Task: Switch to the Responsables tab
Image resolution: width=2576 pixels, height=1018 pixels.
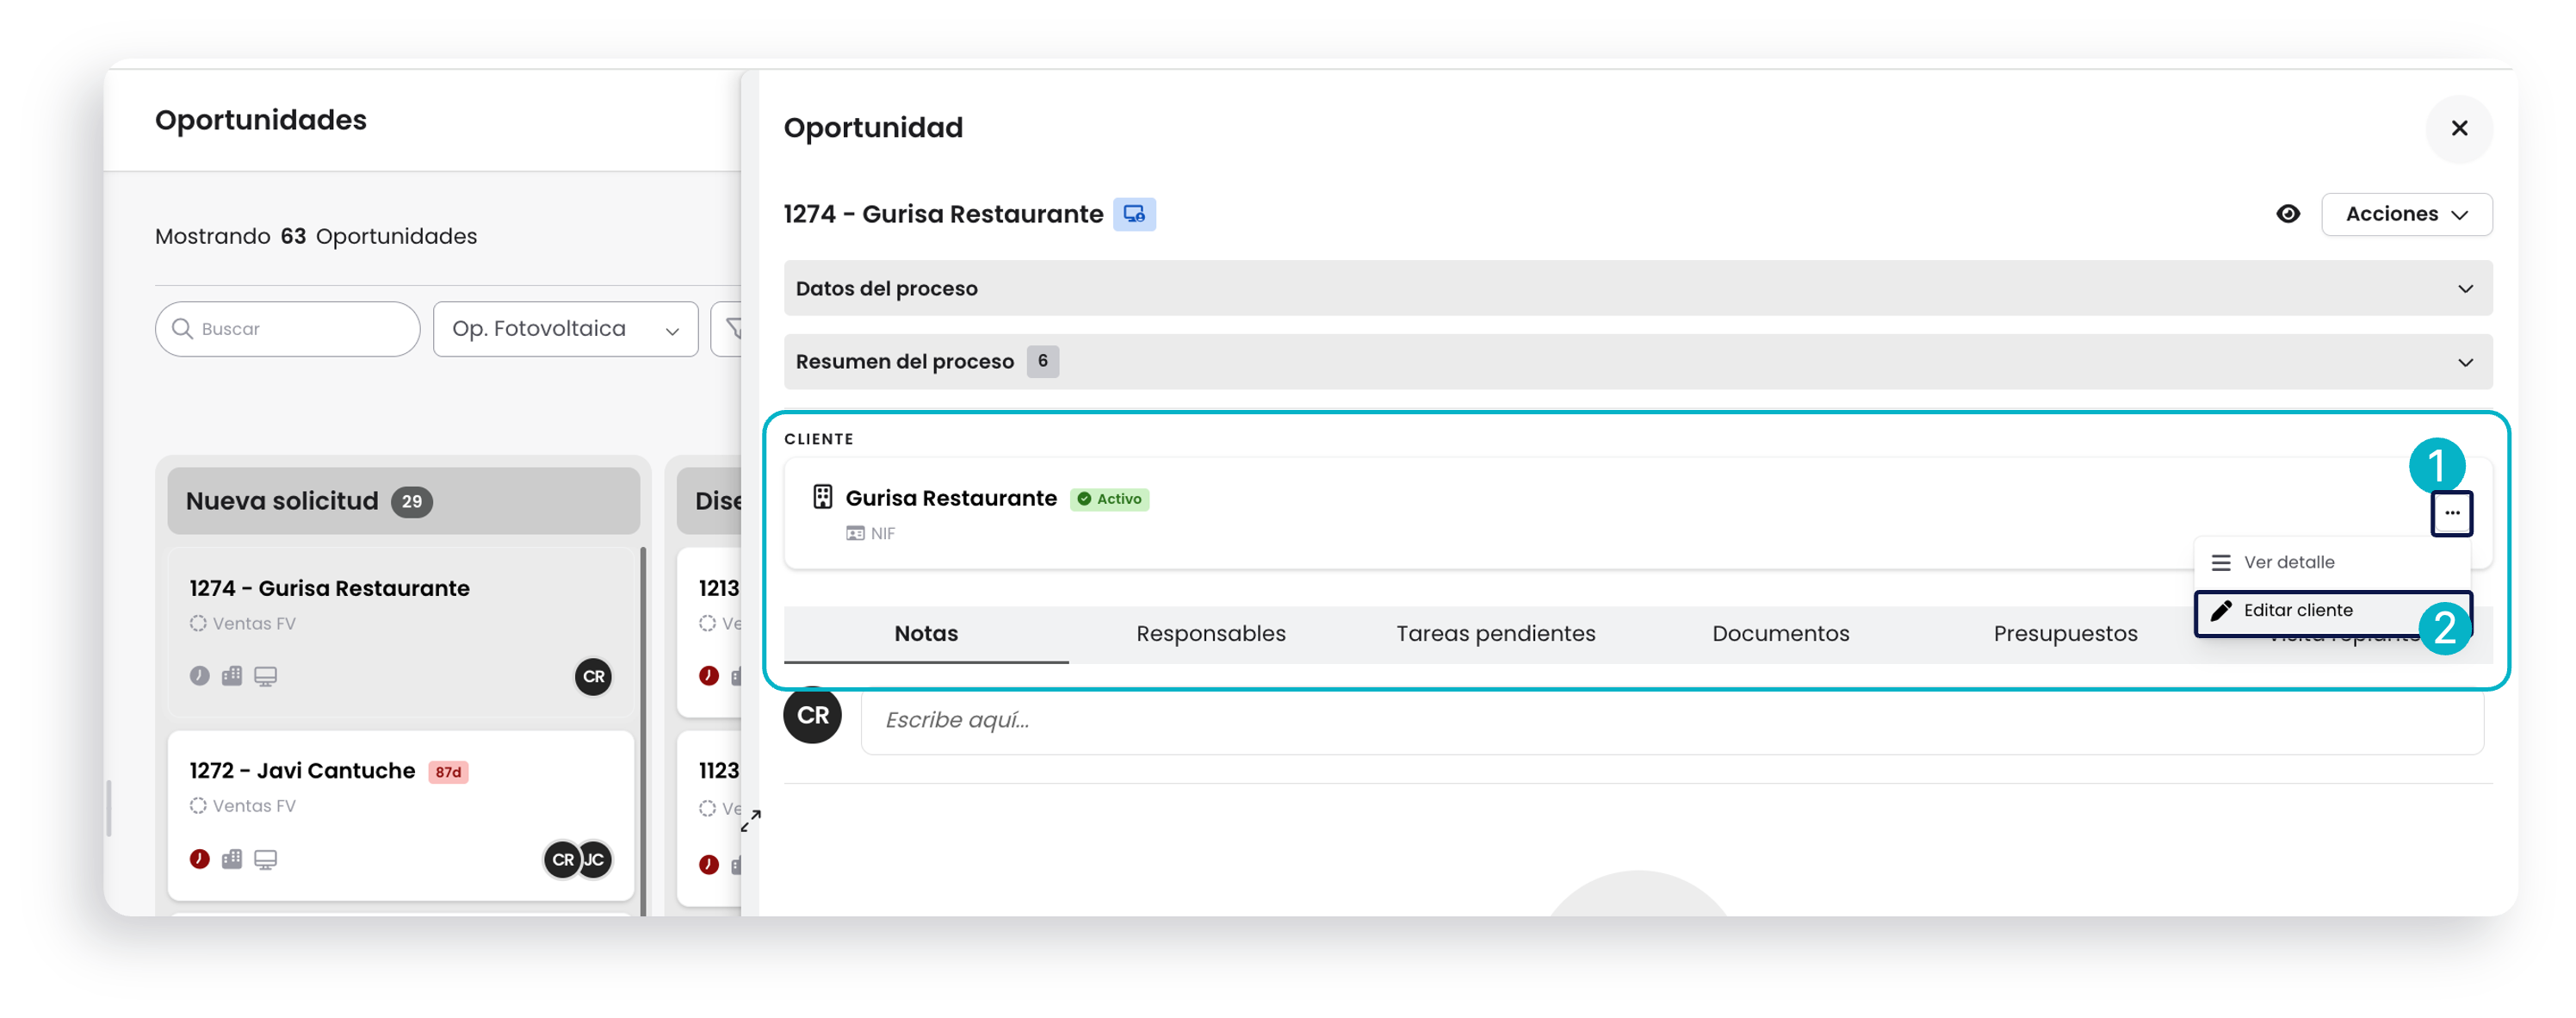Action: [1210, 633]
